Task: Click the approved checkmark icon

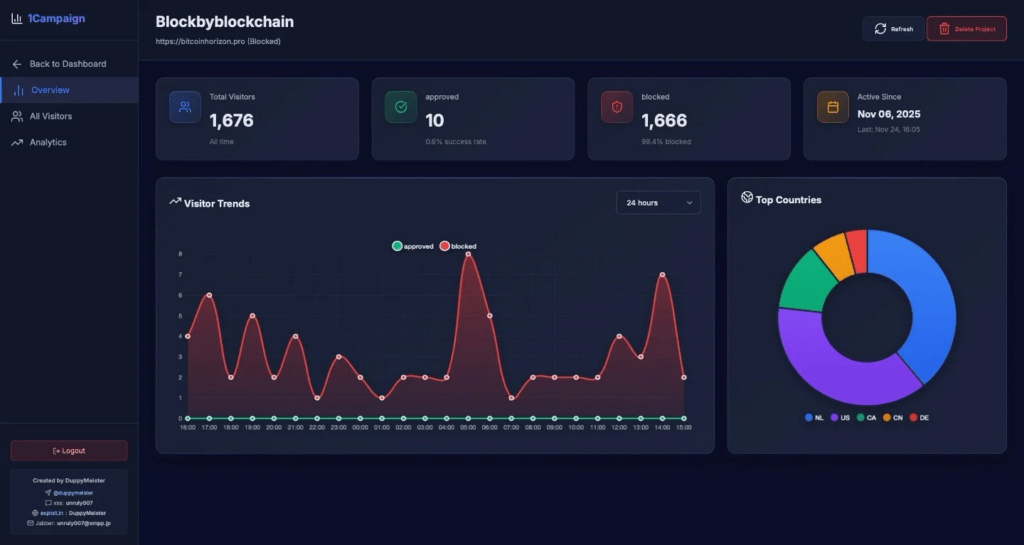Action: [x=401, y=107]
